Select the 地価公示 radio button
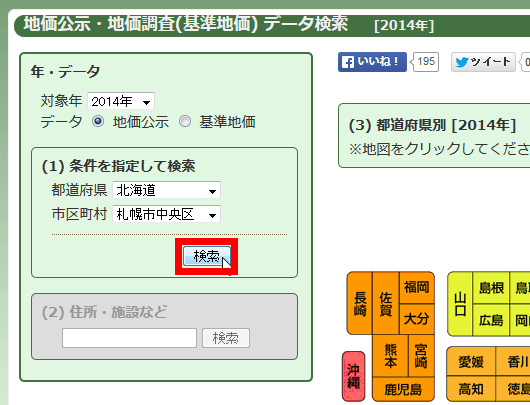 point(98,121)
